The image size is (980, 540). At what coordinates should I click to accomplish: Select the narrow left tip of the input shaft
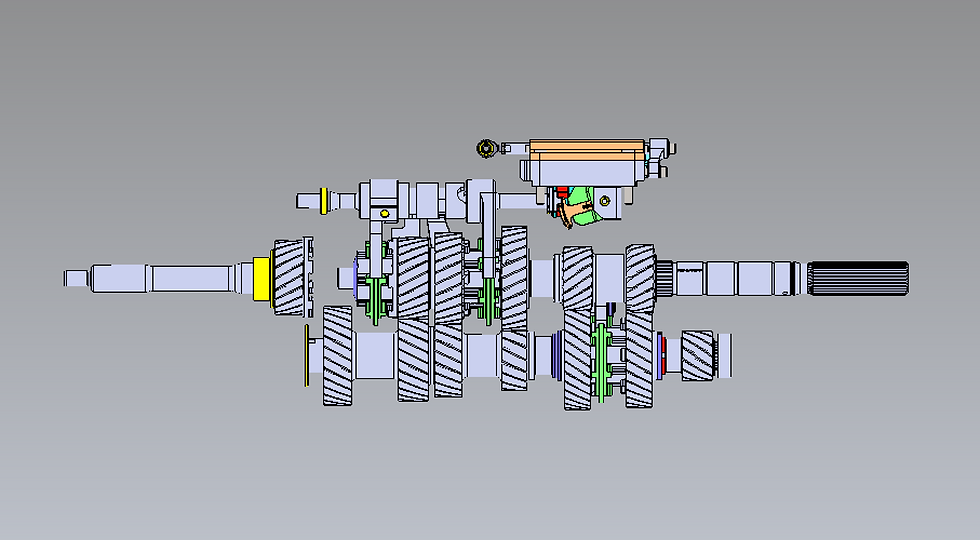click(x=76, y=278)
